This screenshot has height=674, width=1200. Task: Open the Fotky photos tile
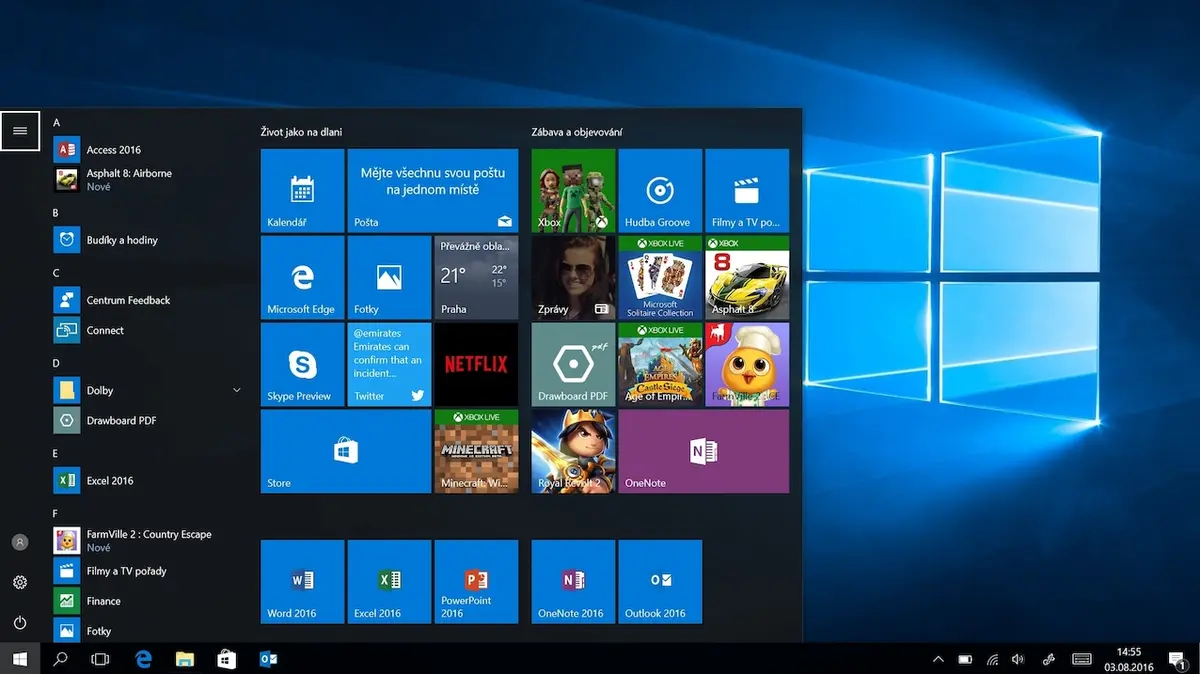click(x=389, y=278)
